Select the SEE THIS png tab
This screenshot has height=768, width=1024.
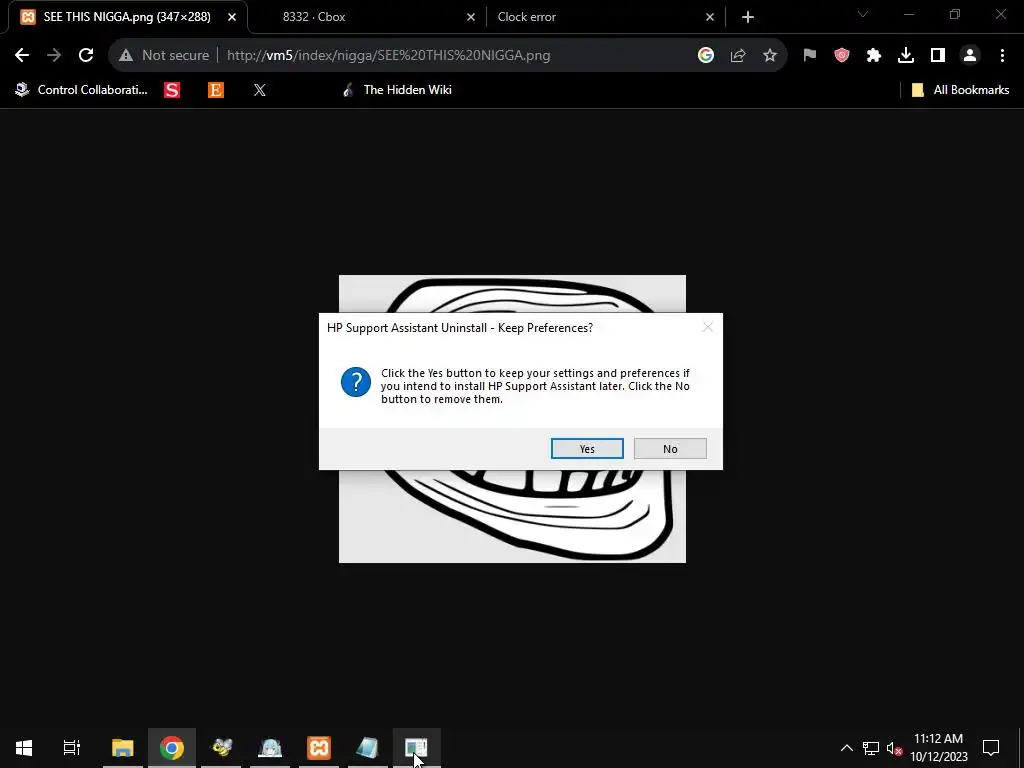[127, 17]
